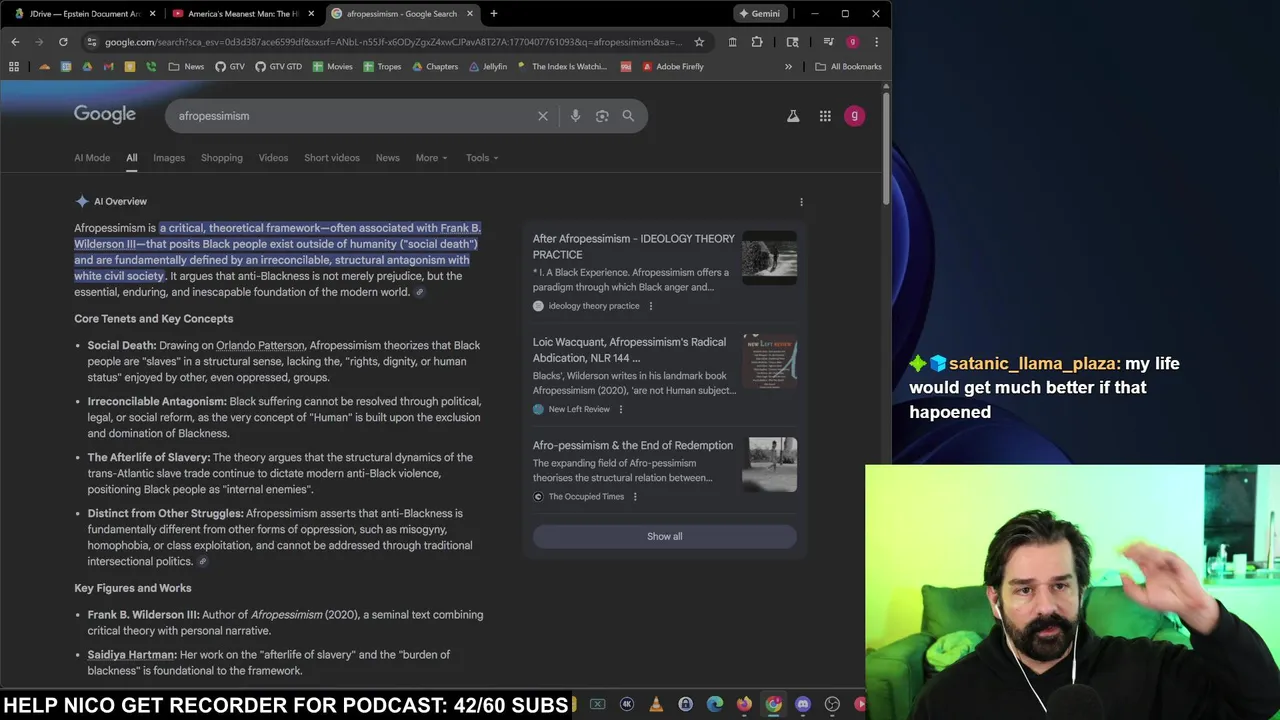Open Discord from the taskbar
Image resolution: width=1280 pixels, height=720 pixels.
point(802,704)
